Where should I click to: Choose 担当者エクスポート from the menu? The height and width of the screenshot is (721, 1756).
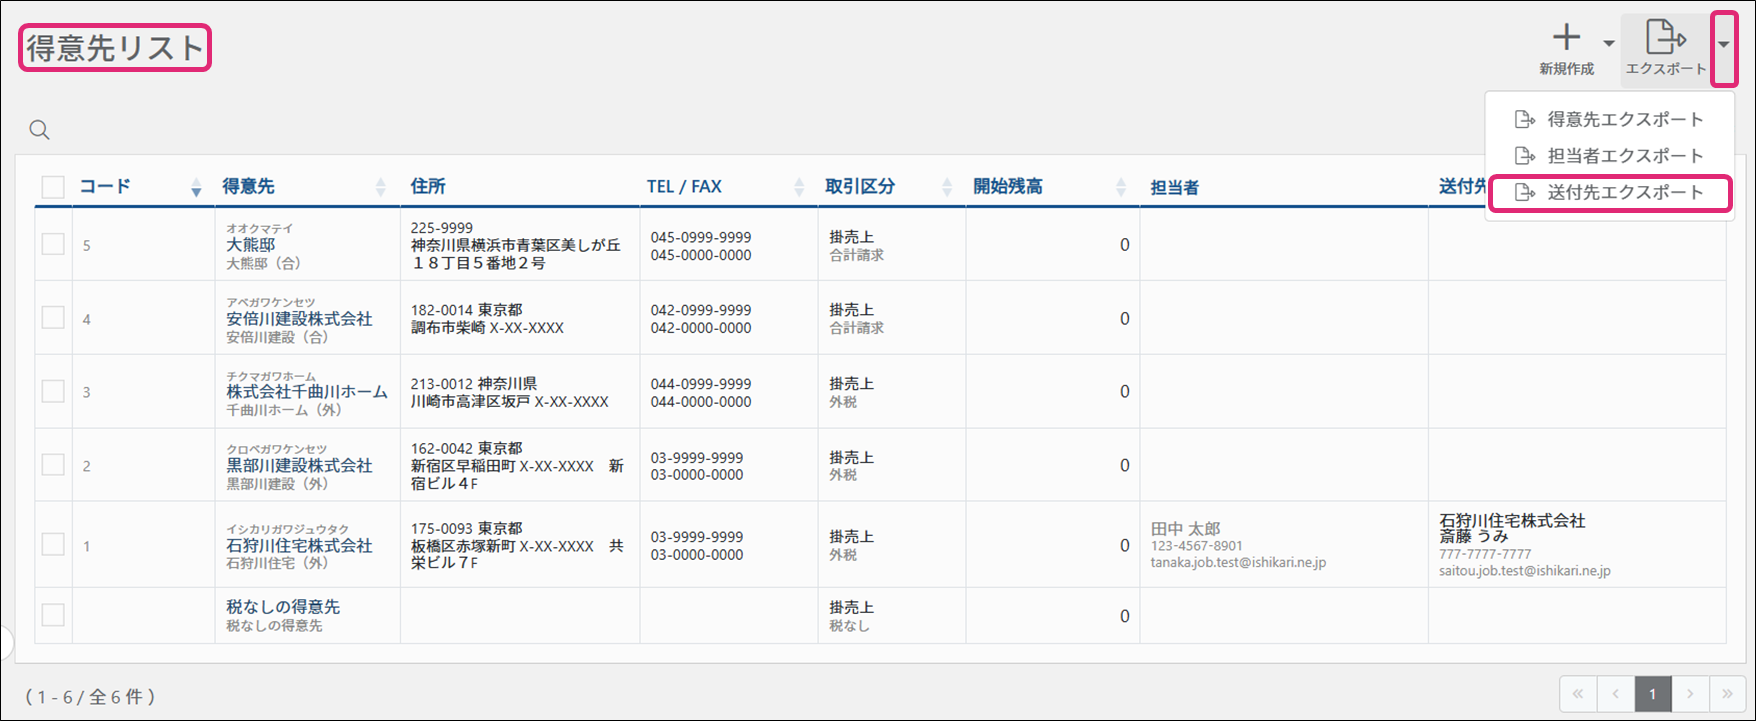[1624, 156]
